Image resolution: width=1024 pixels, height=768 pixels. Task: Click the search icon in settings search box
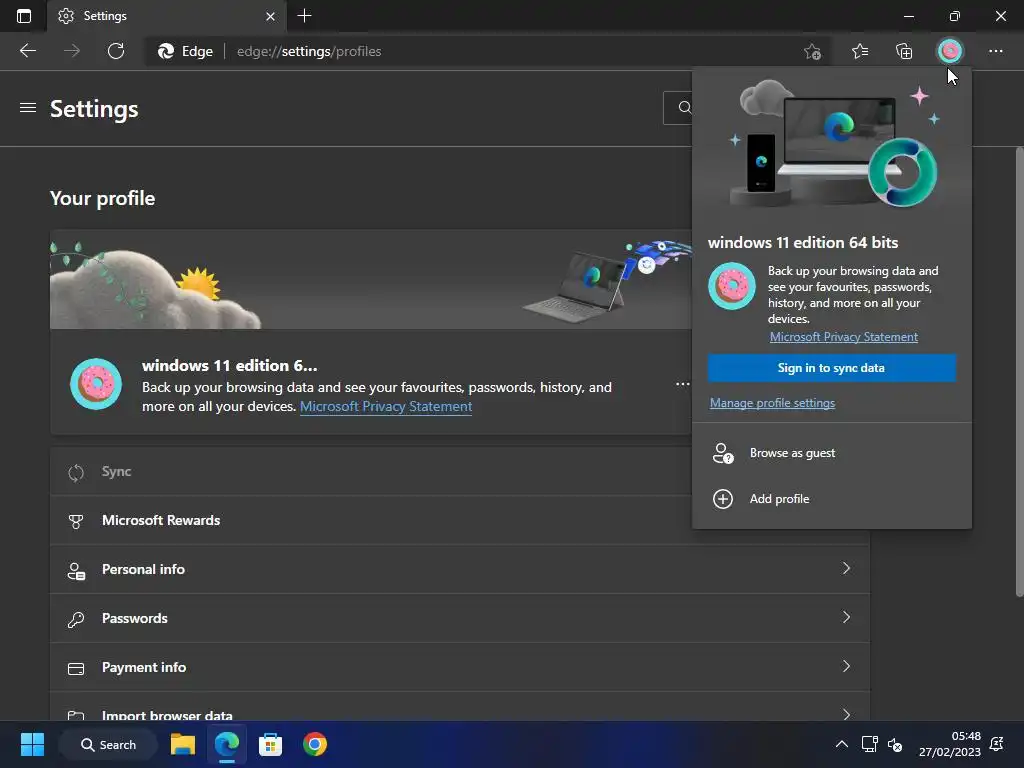[684, 108]
